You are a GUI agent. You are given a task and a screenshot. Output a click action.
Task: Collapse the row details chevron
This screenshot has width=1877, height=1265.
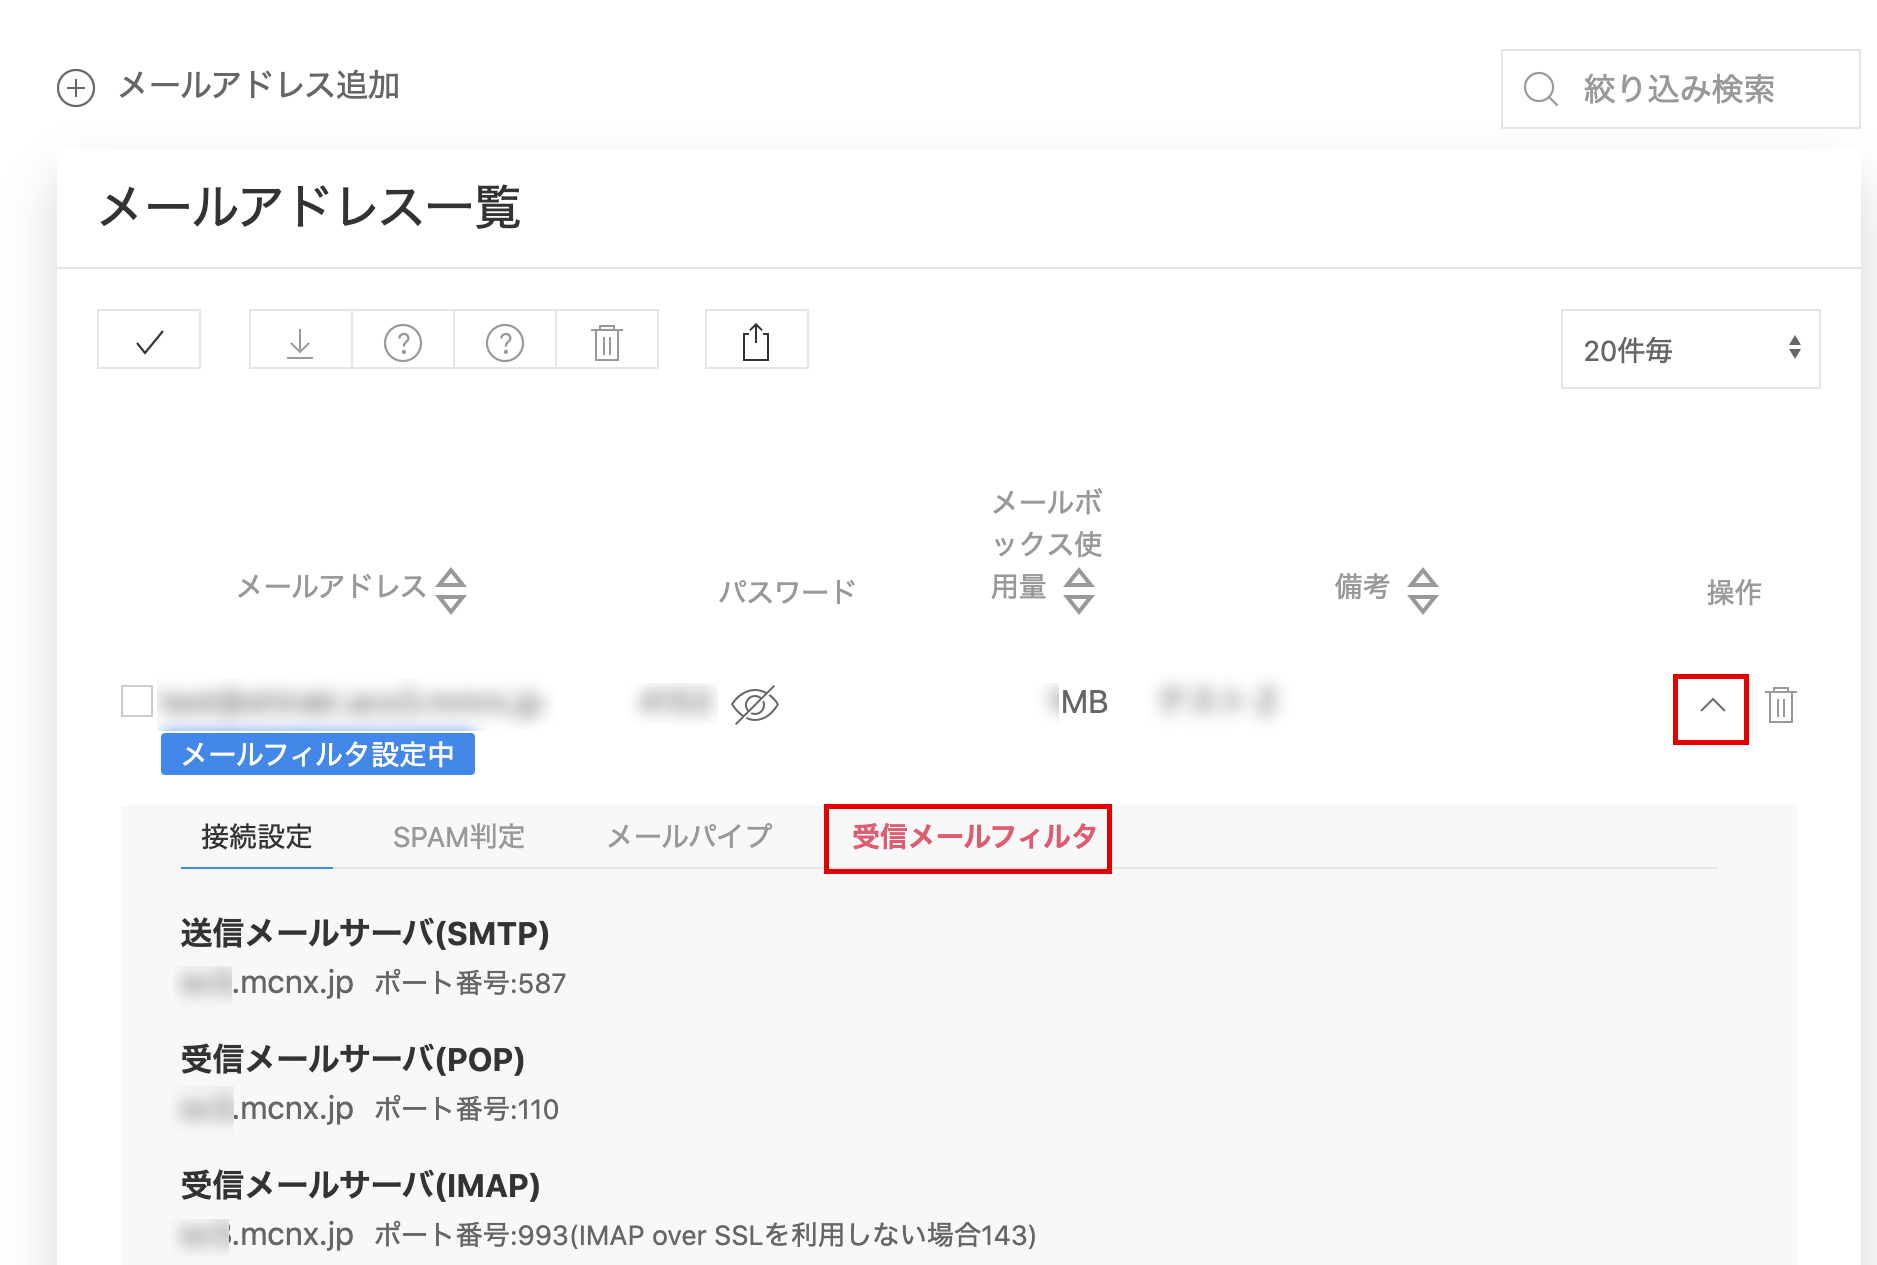(x=1712, y=706)
